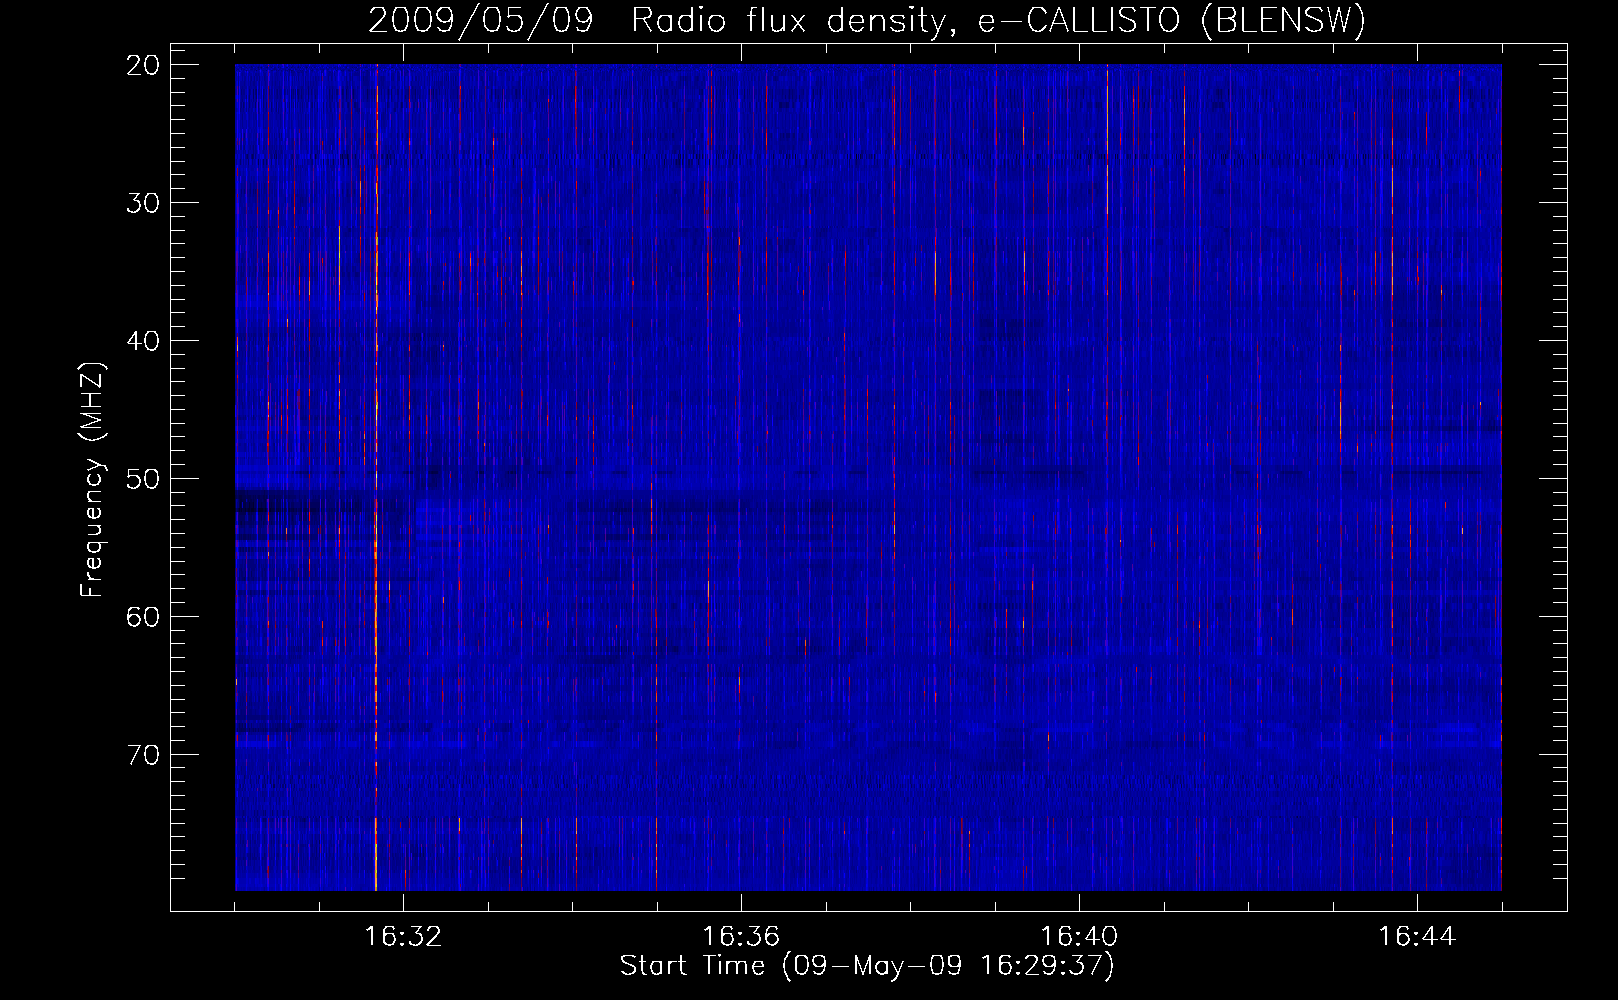Click the 16:44 time tick label
The image size is (1618, 1000).
click(x=1417, y=937)
